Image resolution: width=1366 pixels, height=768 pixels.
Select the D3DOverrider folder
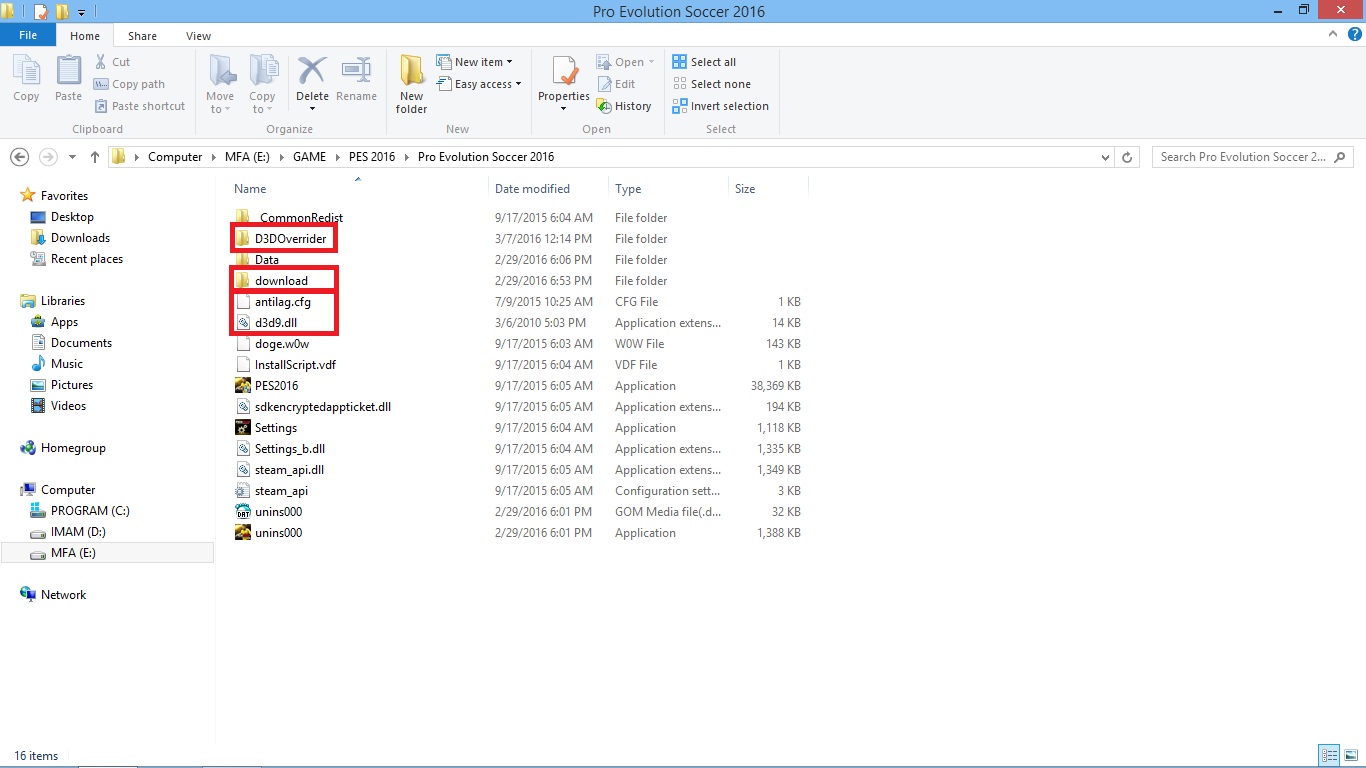click(290, 239)
